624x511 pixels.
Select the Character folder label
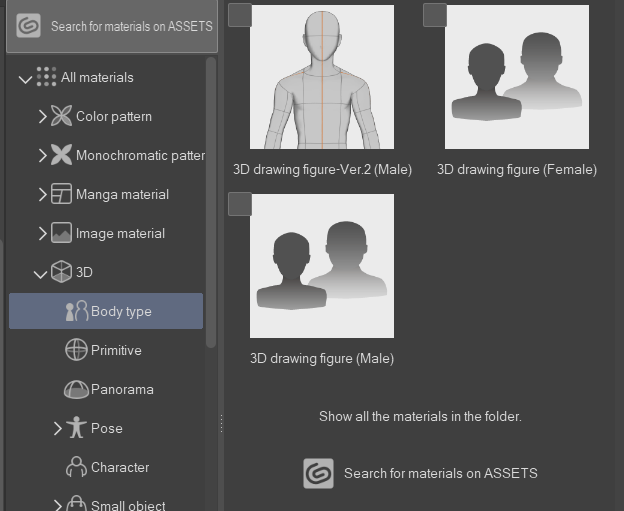tap(120, 467)
